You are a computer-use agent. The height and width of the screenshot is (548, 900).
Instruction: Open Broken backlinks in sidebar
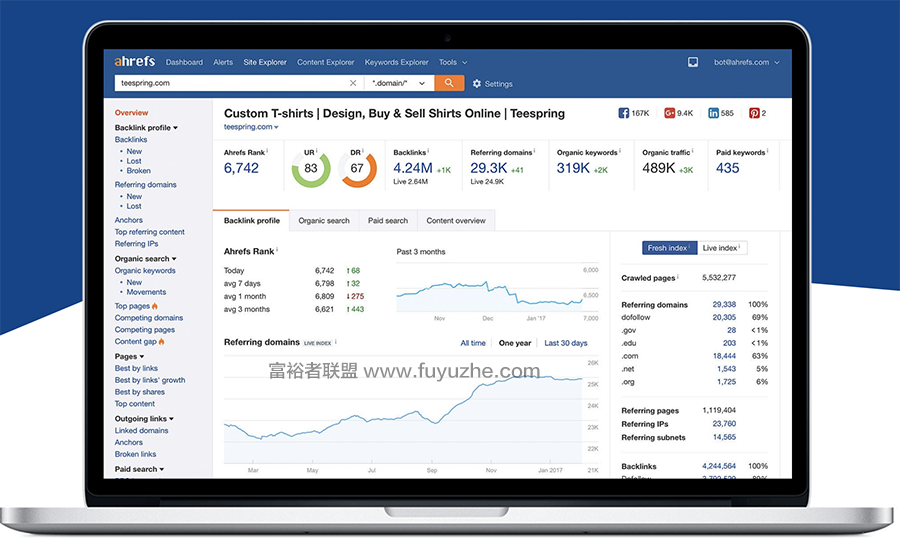tap(139, 170)
